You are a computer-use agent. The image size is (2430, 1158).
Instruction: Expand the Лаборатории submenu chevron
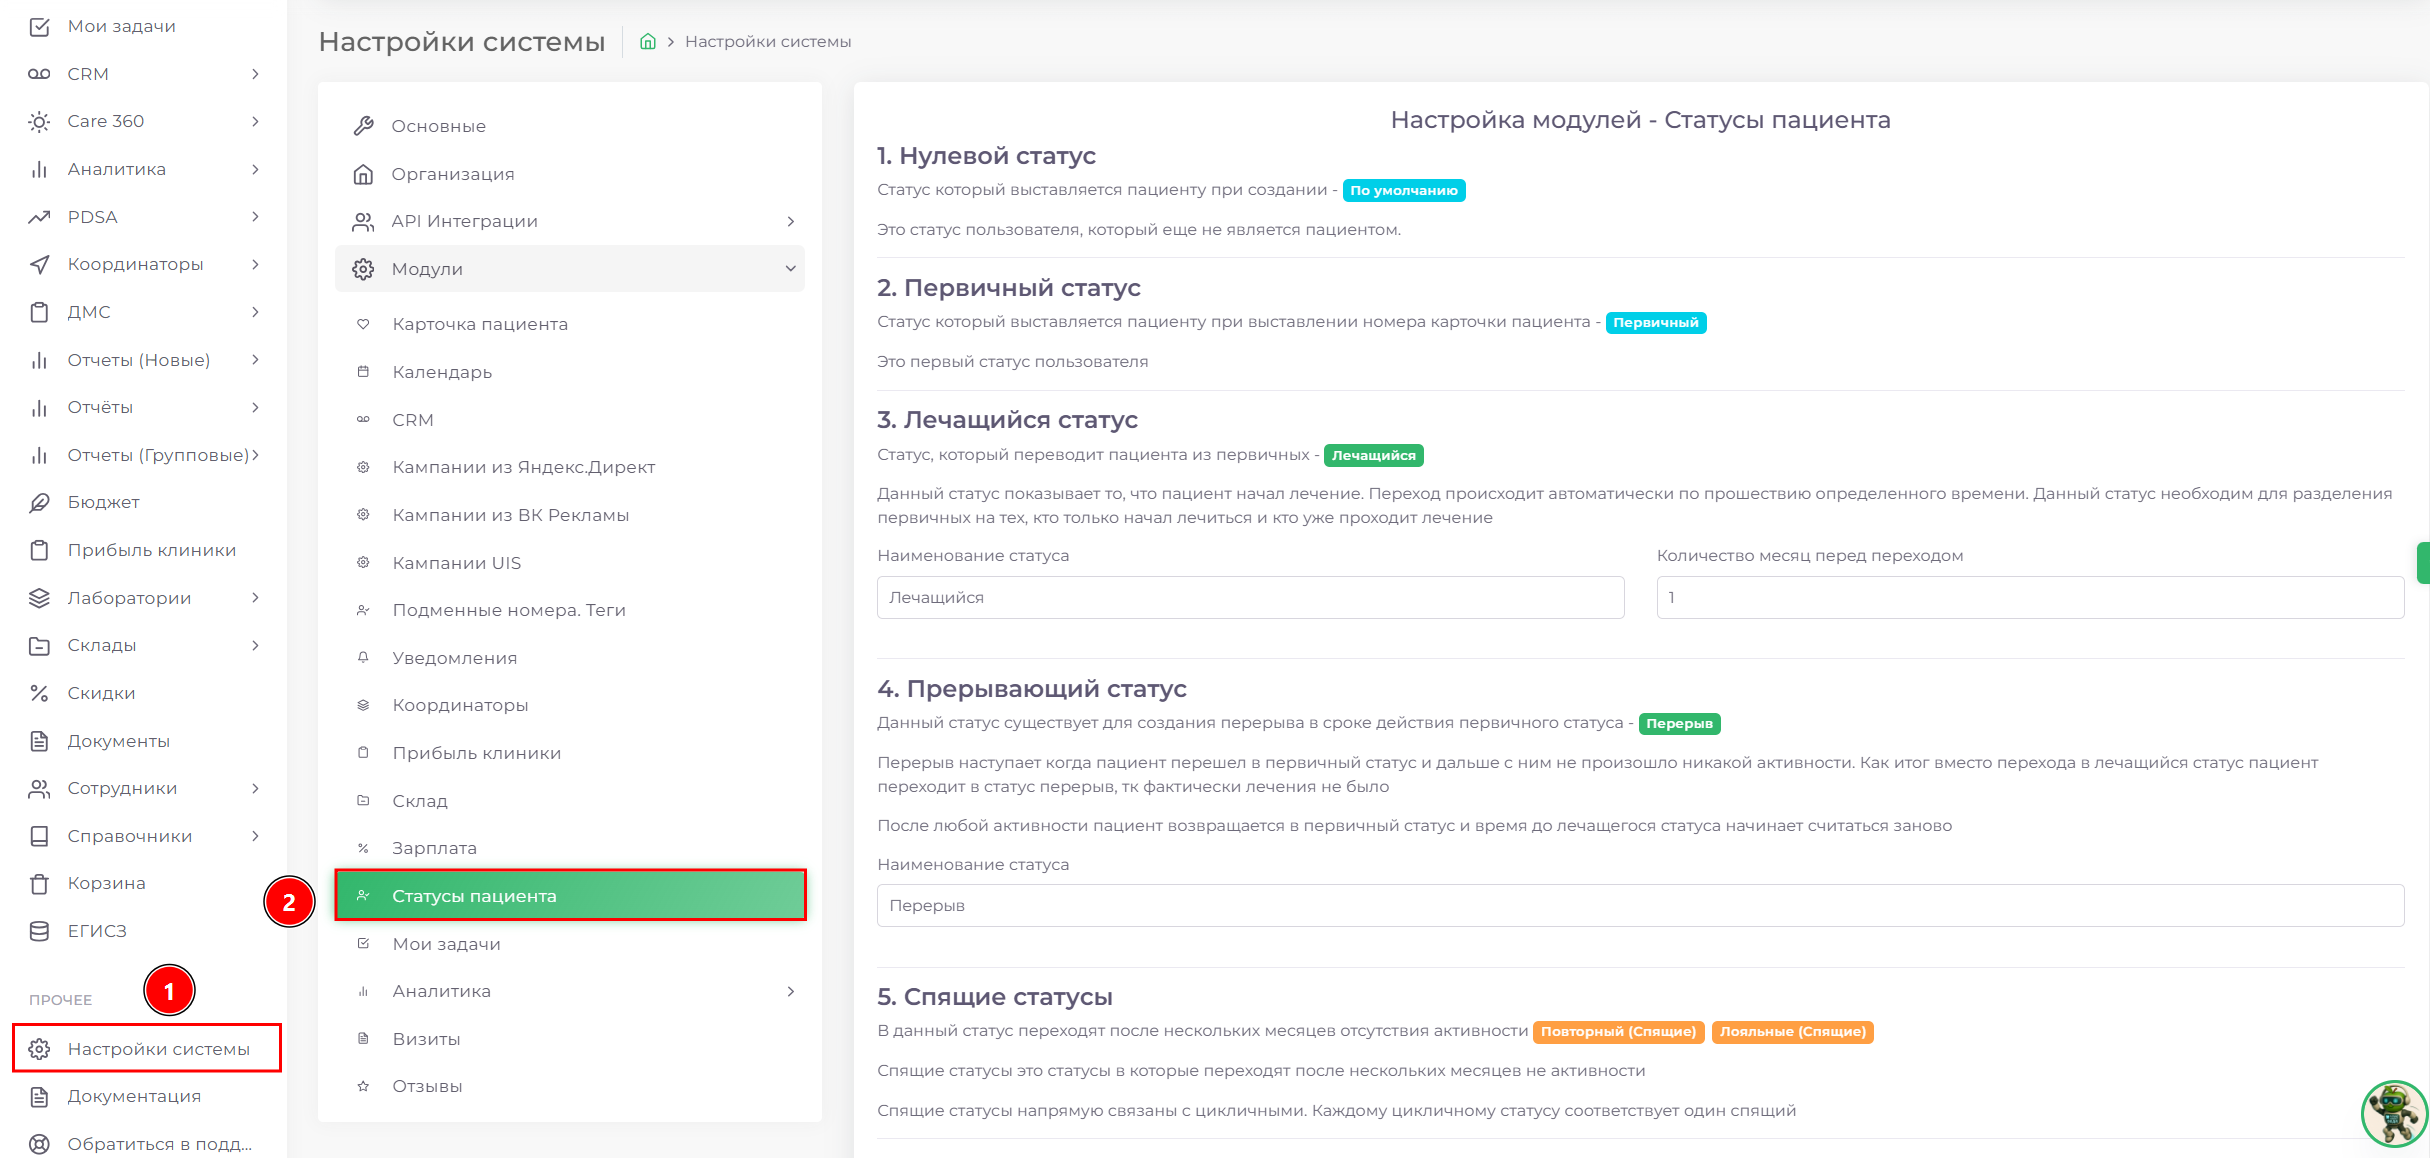tap(256, 598)
